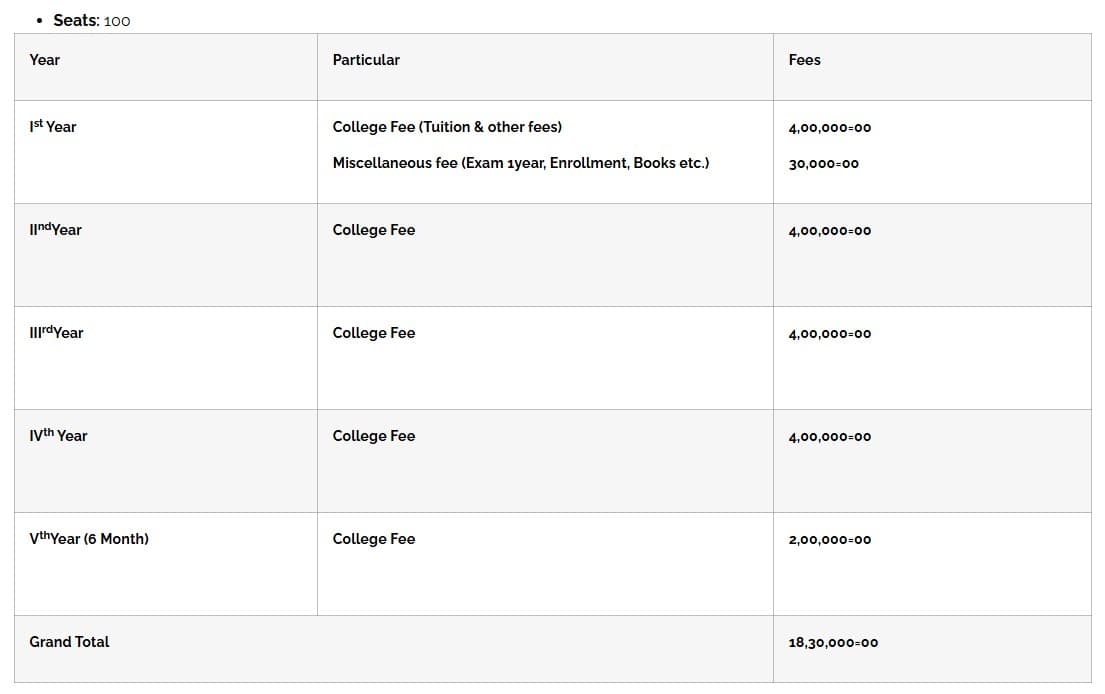Select 'College Fee (Tuition & other fees)' text
Screen dimensions: 1105x694
click(x=447, y=127)
